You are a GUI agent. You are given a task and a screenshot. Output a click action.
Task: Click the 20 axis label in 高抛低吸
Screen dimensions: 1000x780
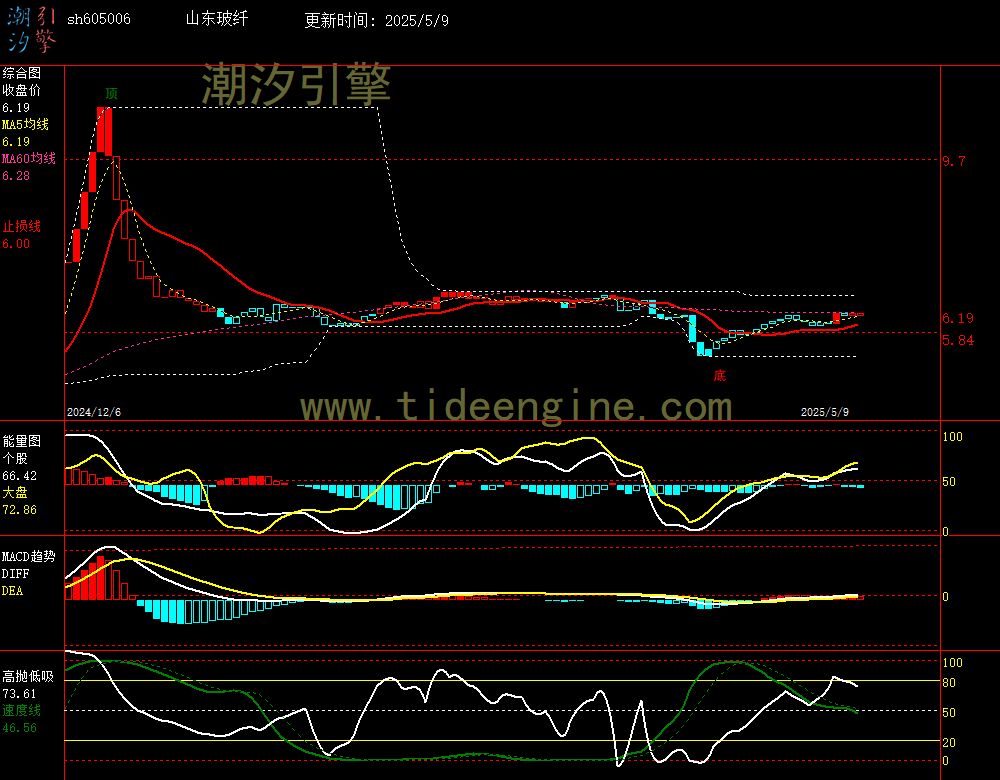(x=949, y=742)
